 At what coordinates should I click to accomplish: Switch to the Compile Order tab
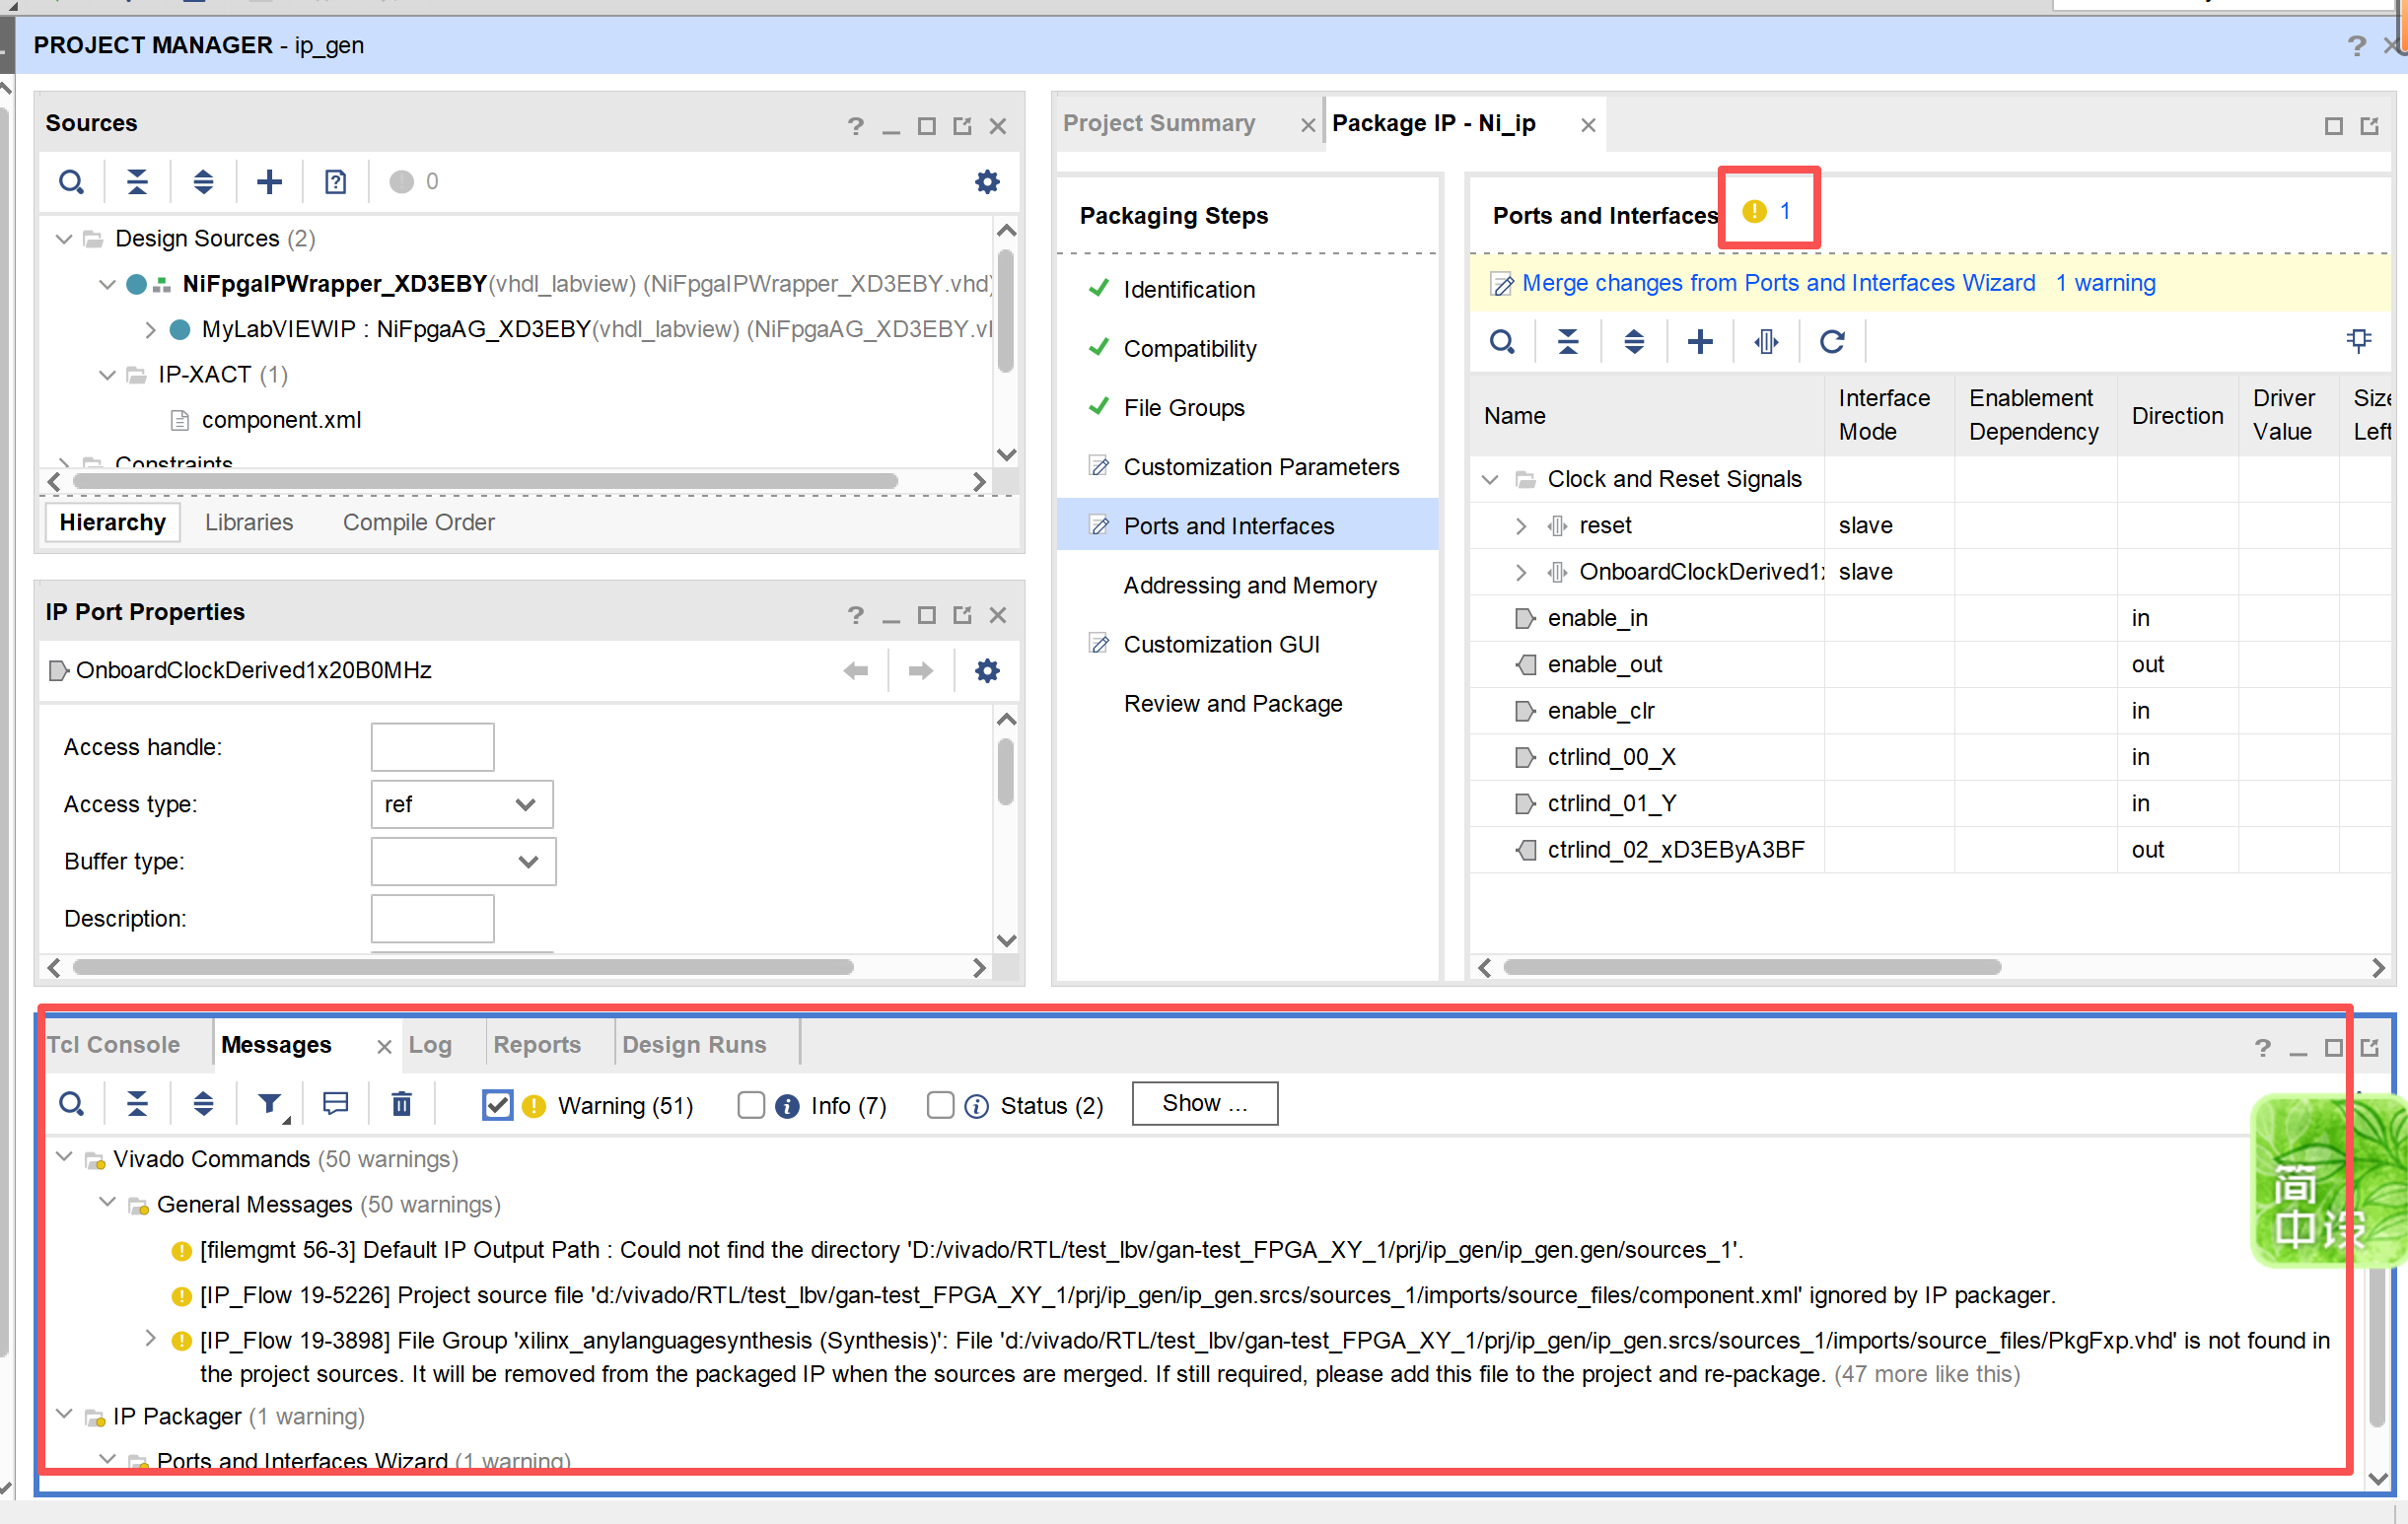[x=418, y=522]
